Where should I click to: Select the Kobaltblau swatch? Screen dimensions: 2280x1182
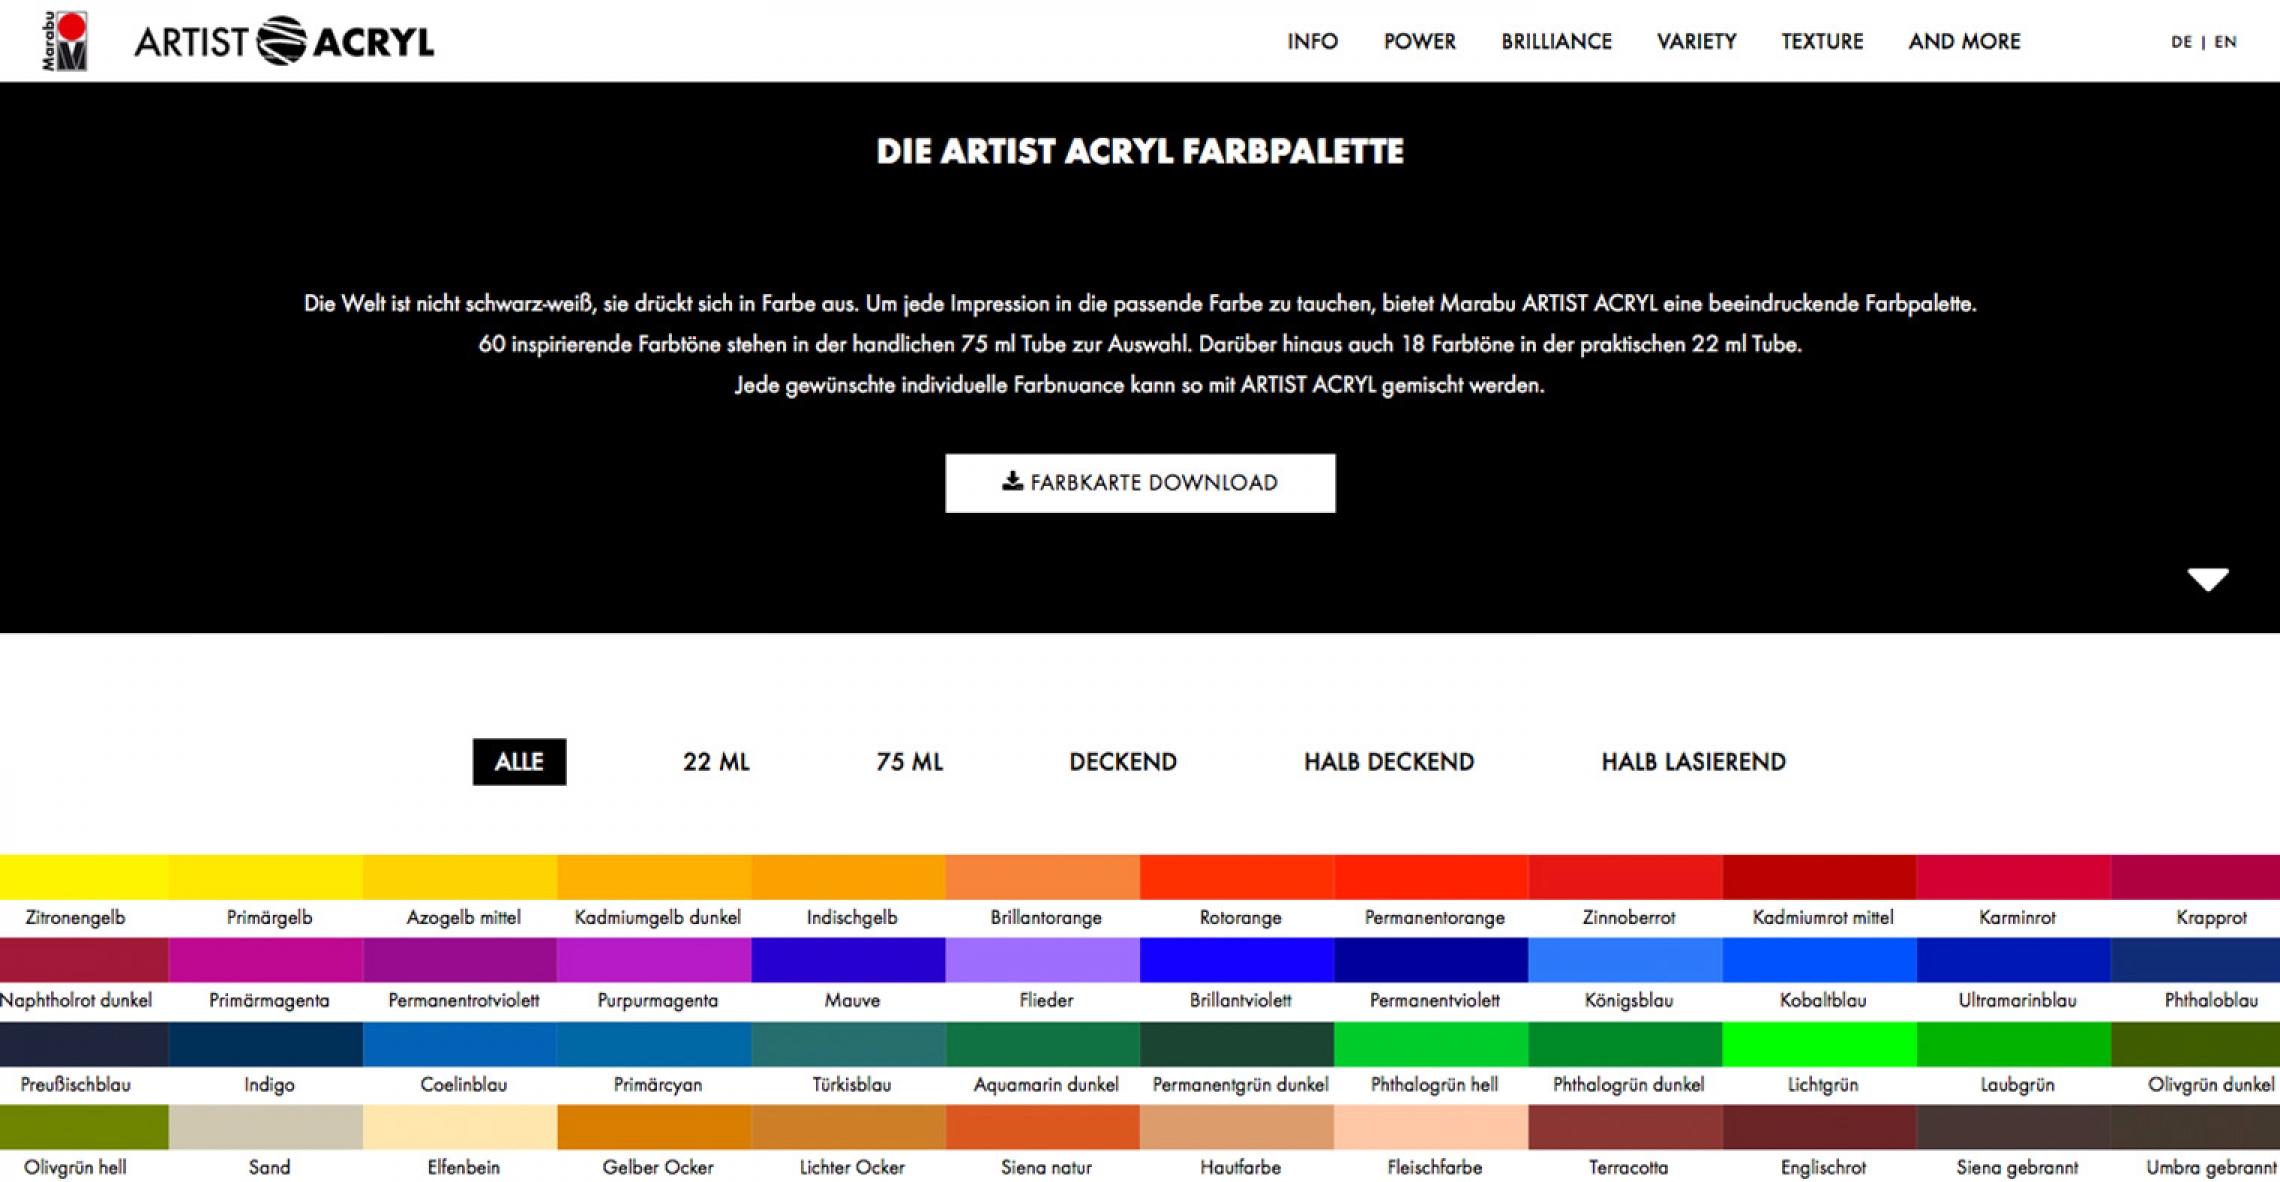[1819, 960]
